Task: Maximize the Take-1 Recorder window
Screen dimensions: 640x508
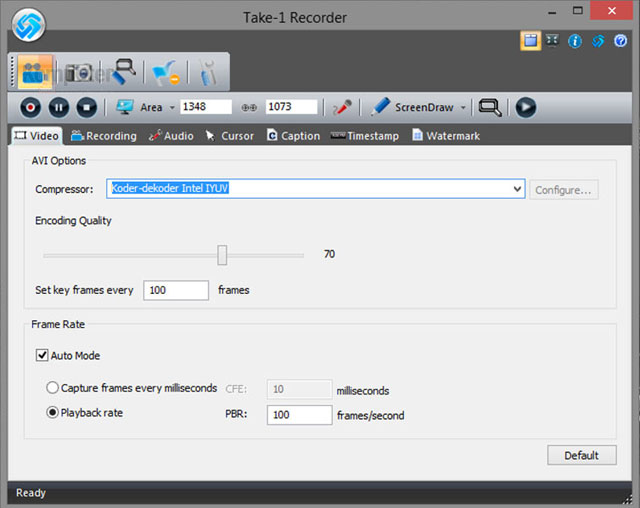Action: [x=578, y=11]
